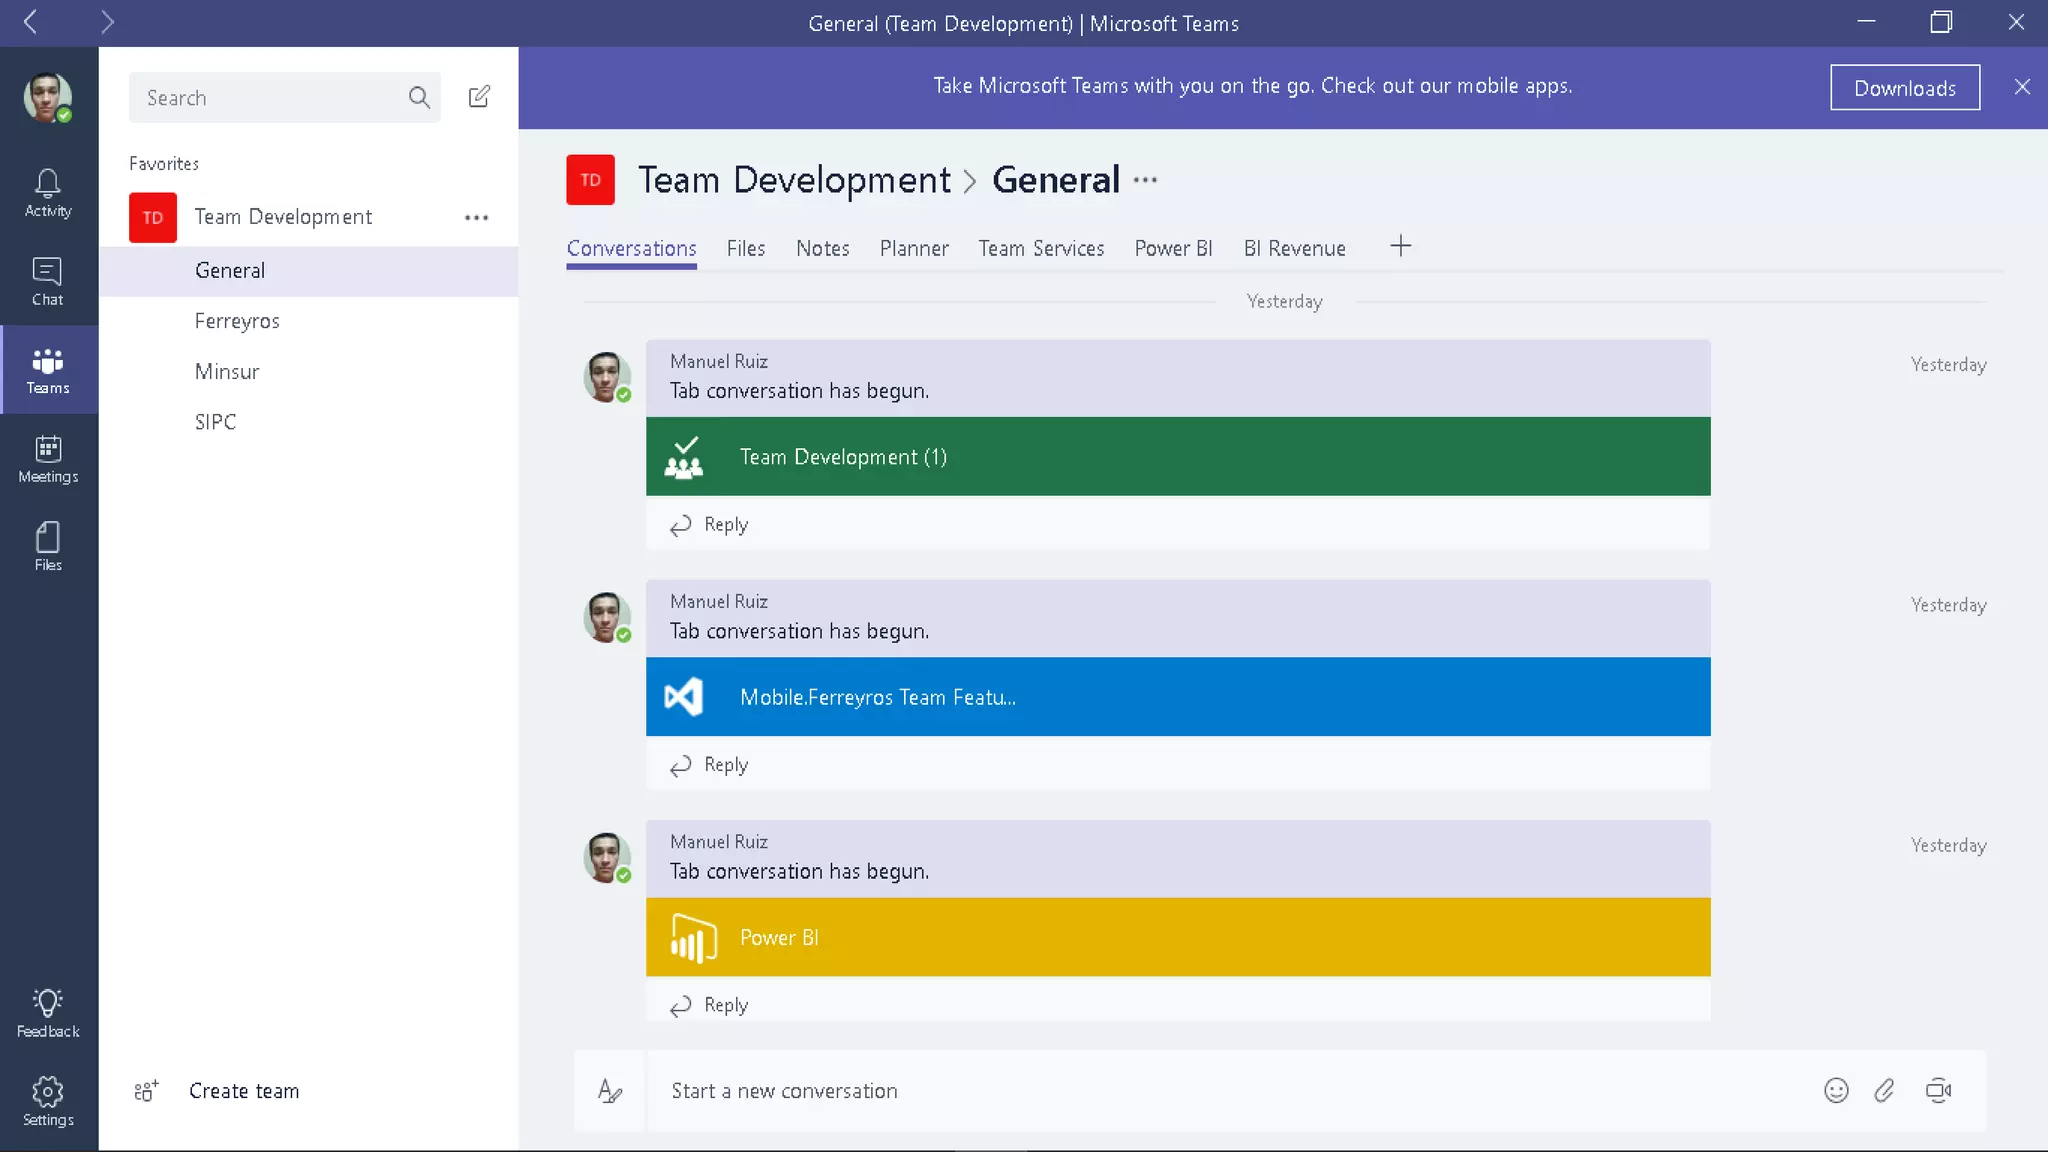The height and width of the screenshot is (1152, 2048).
Task: Click the Start a new conversation field
Action: pos(1200,1091)
